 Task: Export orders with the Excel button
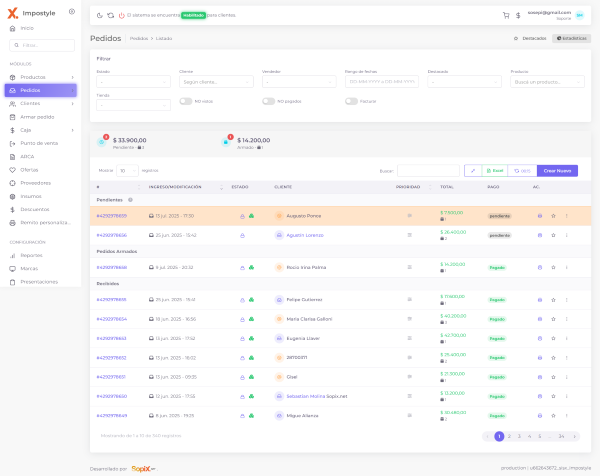tap(494, 171)
